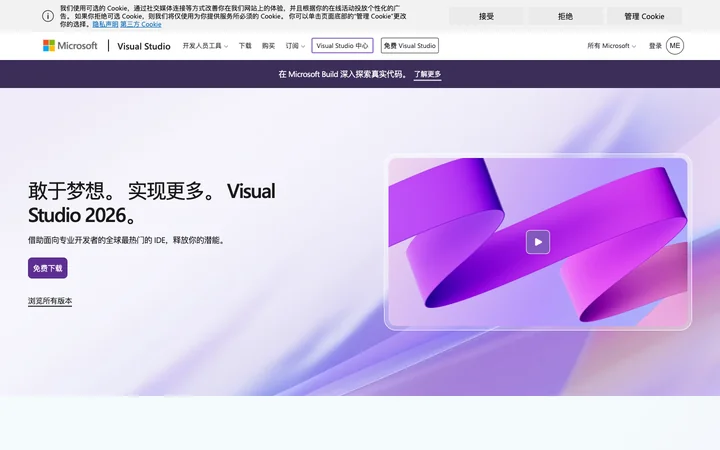This screenshot has width=720, height=450.
Task: Click the 登录 sign-in link
Action: tap(655, 46)
